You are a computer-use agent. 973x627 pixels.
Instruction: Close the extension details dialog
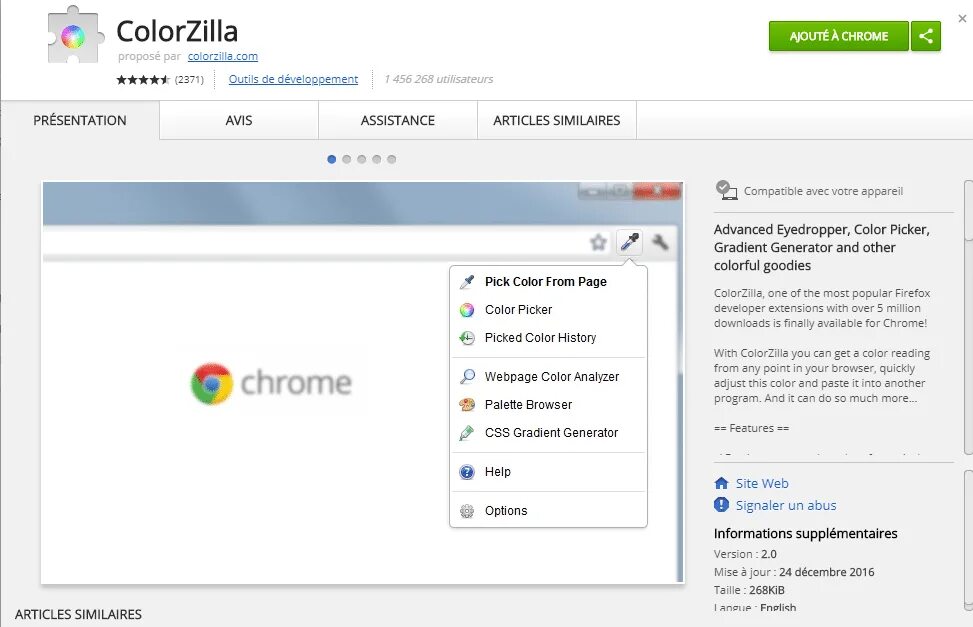pos(962,19)
